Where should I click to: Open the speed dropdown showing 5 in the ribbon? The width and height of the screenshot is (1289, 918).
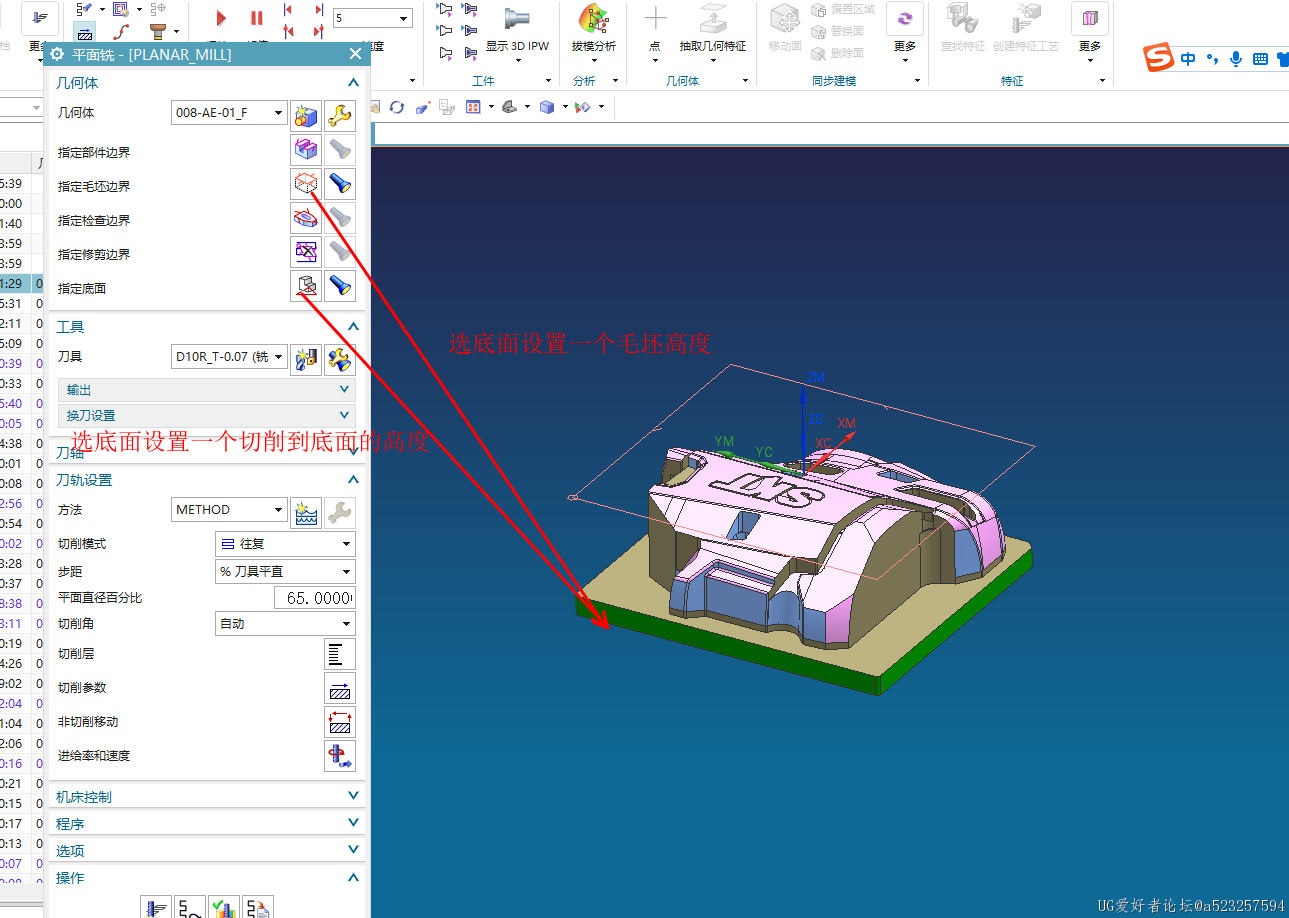[x=373, y=18]
